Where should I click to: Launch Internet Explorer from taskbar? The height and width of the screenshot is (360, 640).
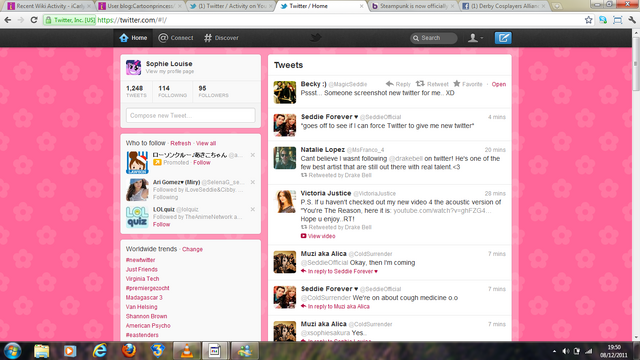click(99, 351)
